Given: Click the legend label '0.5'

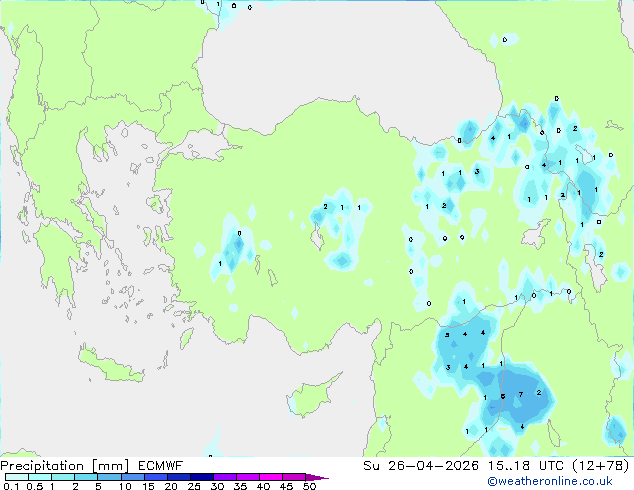Looking at the screenshot, I should (x=35, y=486).
